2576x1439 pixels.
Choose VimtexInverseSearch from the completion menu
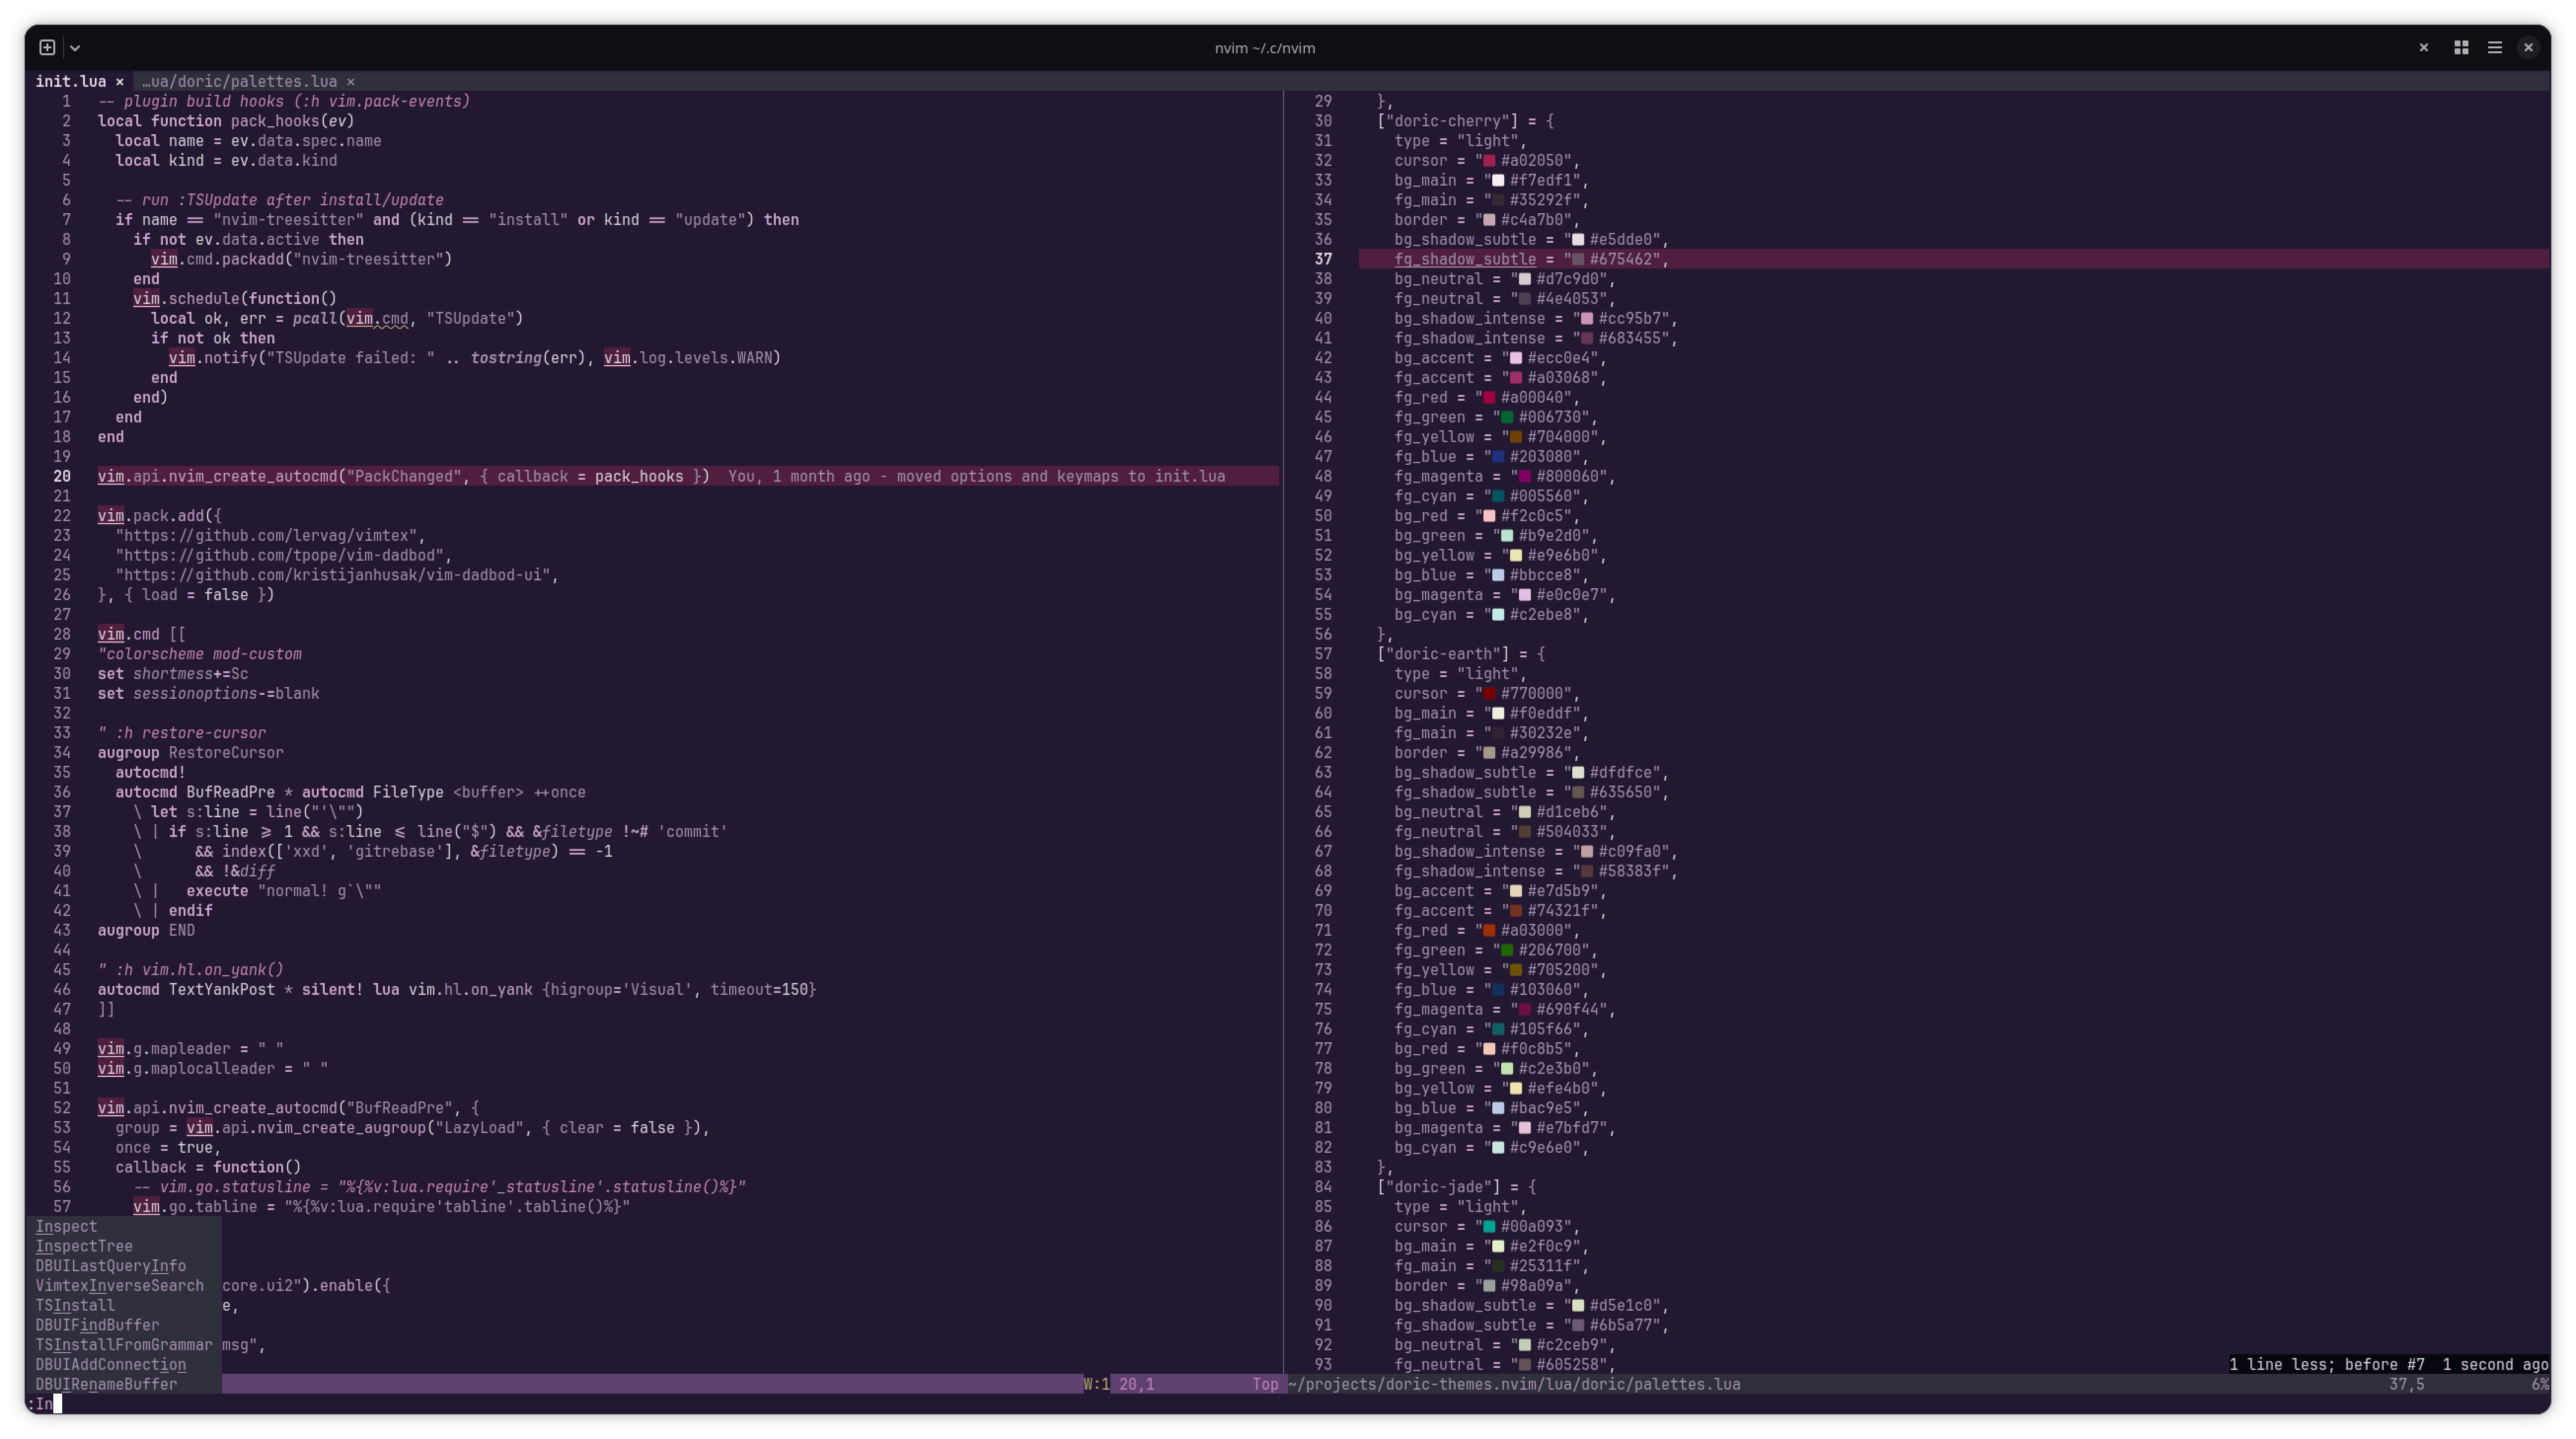[119, 1286]
